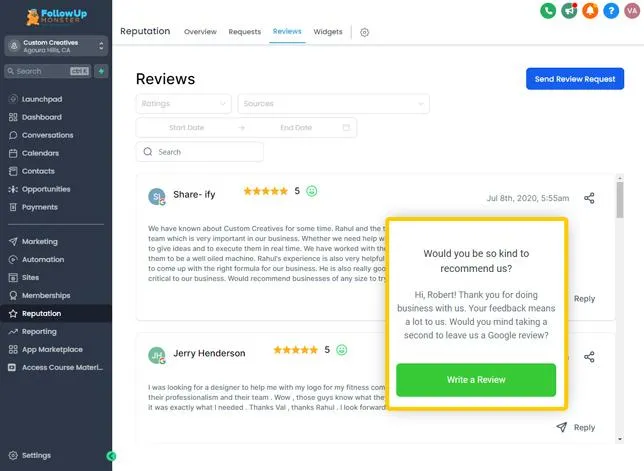Open reputation settings gear icon
This screenshot has width=644, height=471.
click(364, 32)
